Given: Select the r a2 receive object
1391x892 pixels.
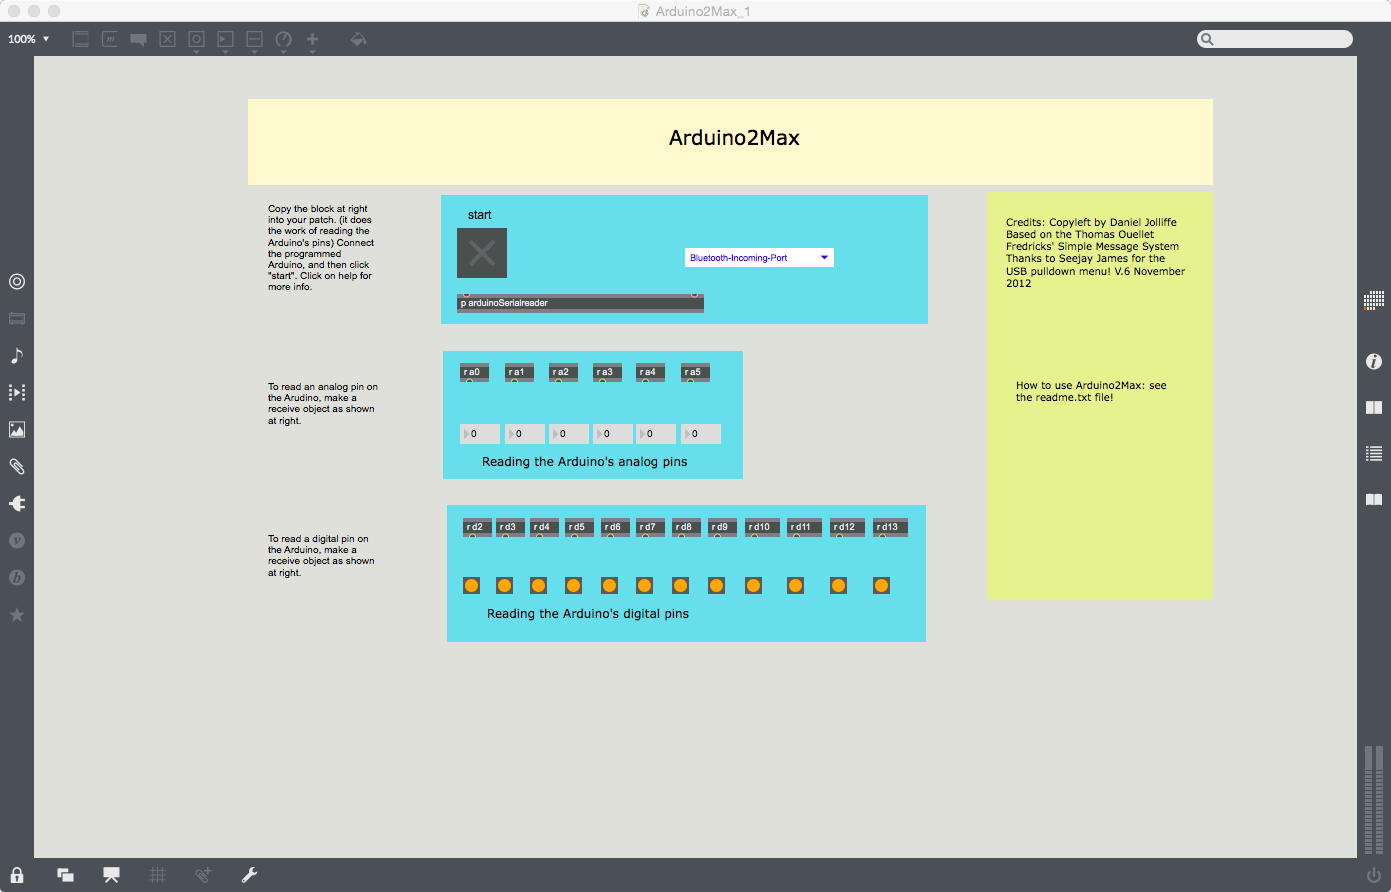Looking at the screenshot, I should point(563,372).
